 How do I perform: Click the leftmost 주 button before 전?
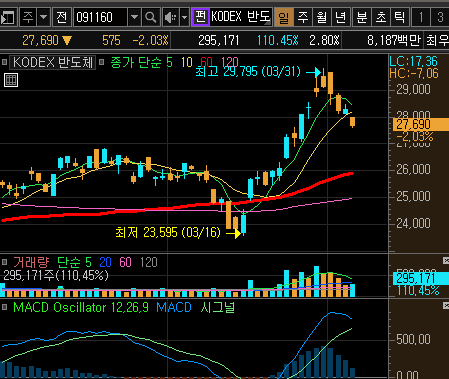click(28, 17)
